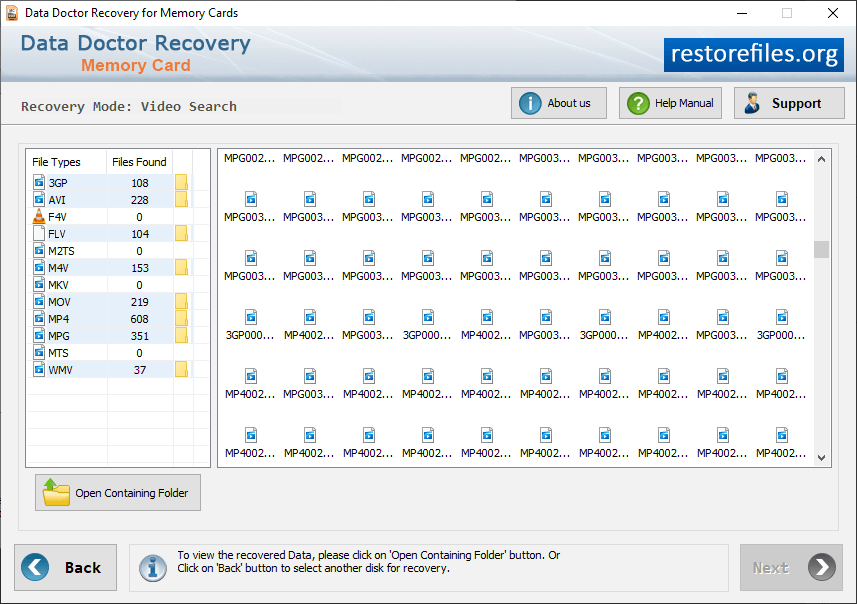
Task: Minimize the Data Doctor Recovery window
Action: 742,13
